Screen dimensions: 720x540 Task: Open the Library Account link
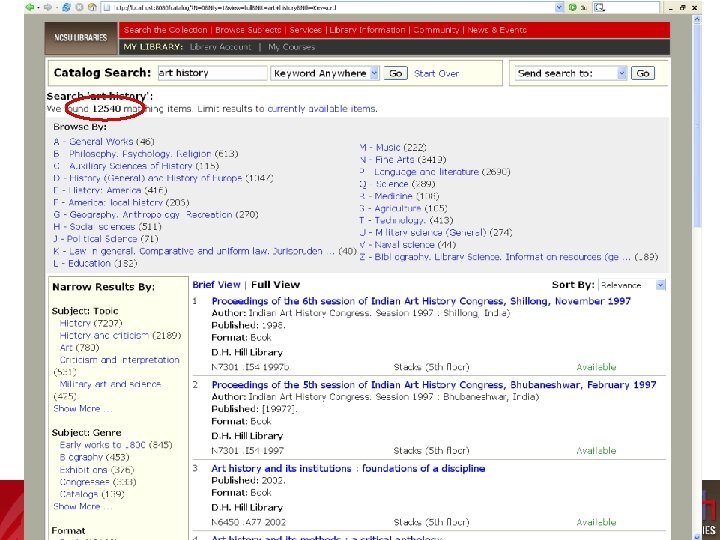click(x=220, y=47)
